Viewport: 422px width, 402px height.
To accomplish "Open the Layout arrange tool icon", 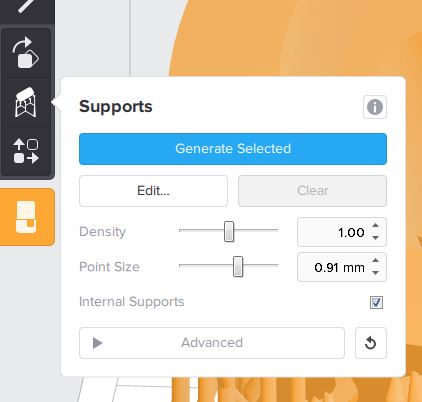I will pyautogui.click(x=26, y=151).
